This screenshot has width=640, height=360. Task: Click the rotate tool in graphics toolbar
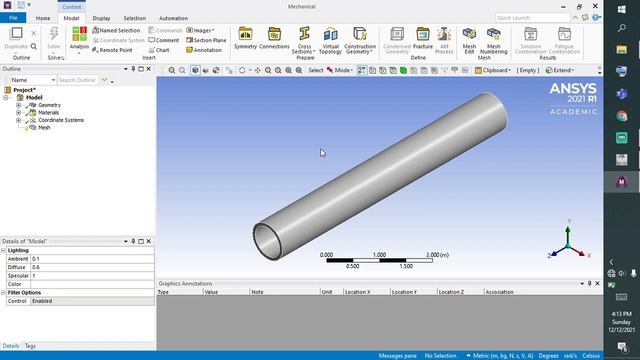(242, 70)
